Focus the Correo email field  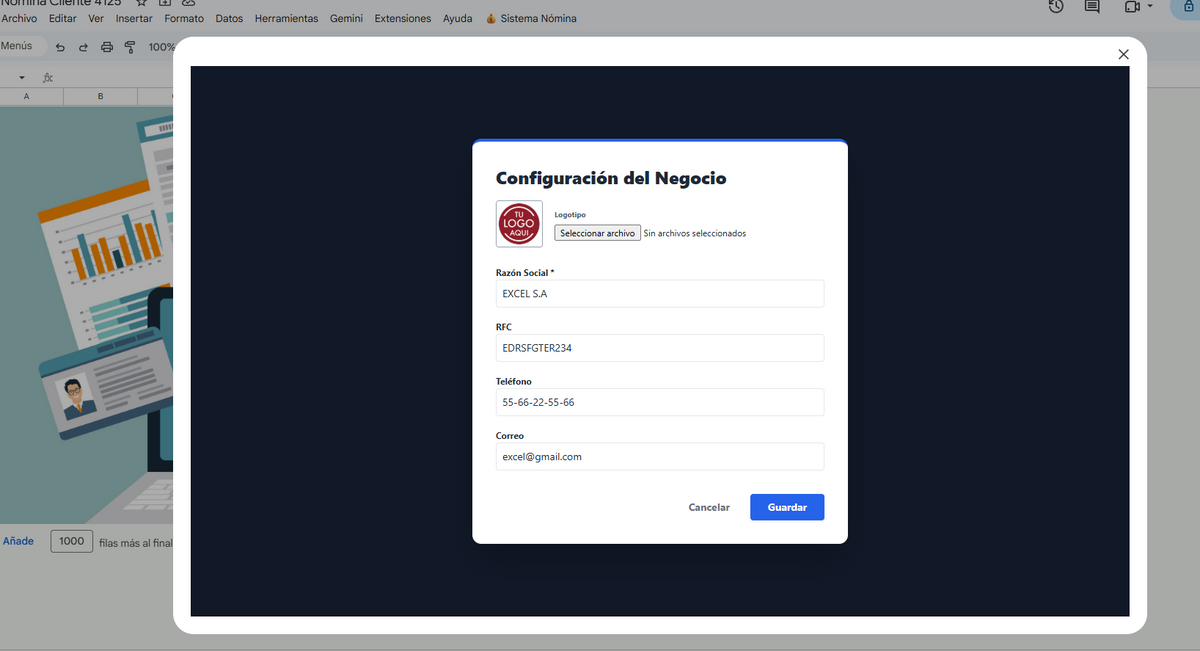660,456
